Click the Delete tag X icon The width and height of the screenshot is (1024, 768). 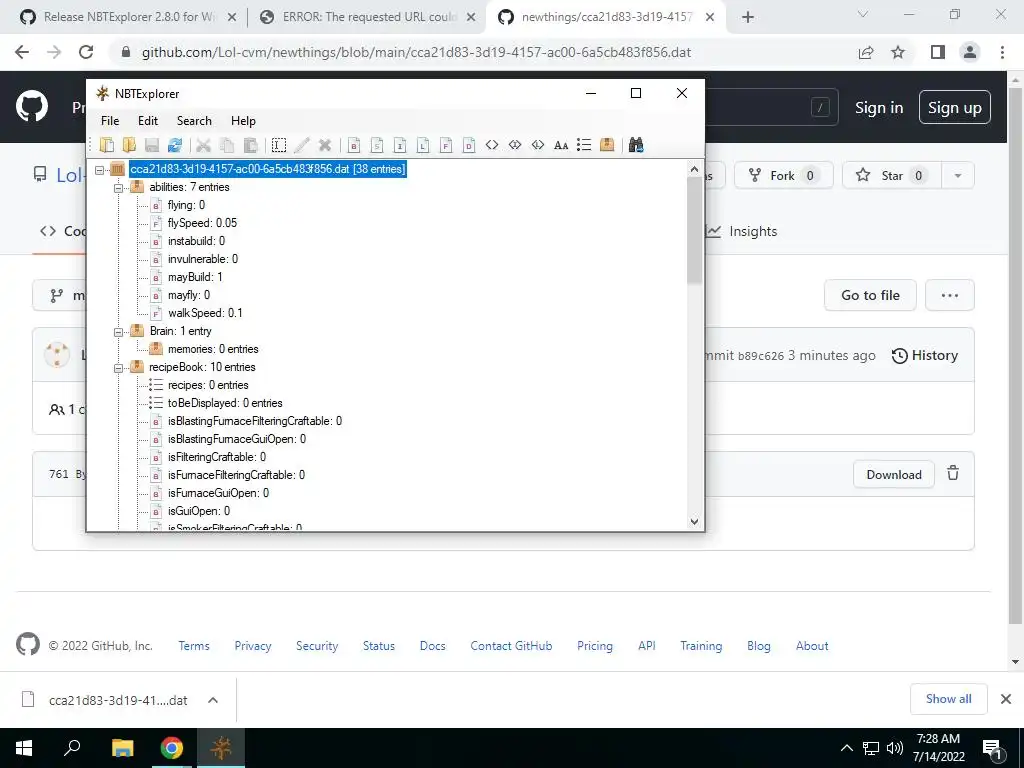click(325, 145)
